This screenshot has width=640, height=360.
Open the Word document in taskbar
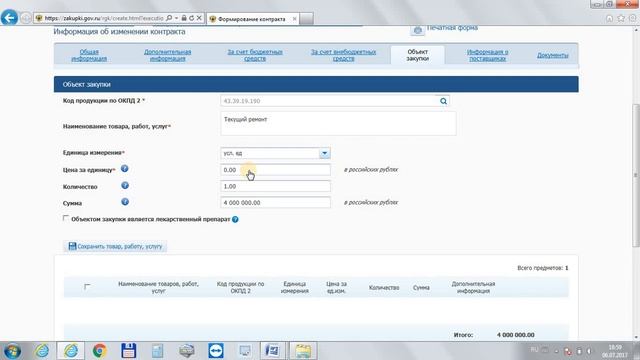tap(272, 351)
